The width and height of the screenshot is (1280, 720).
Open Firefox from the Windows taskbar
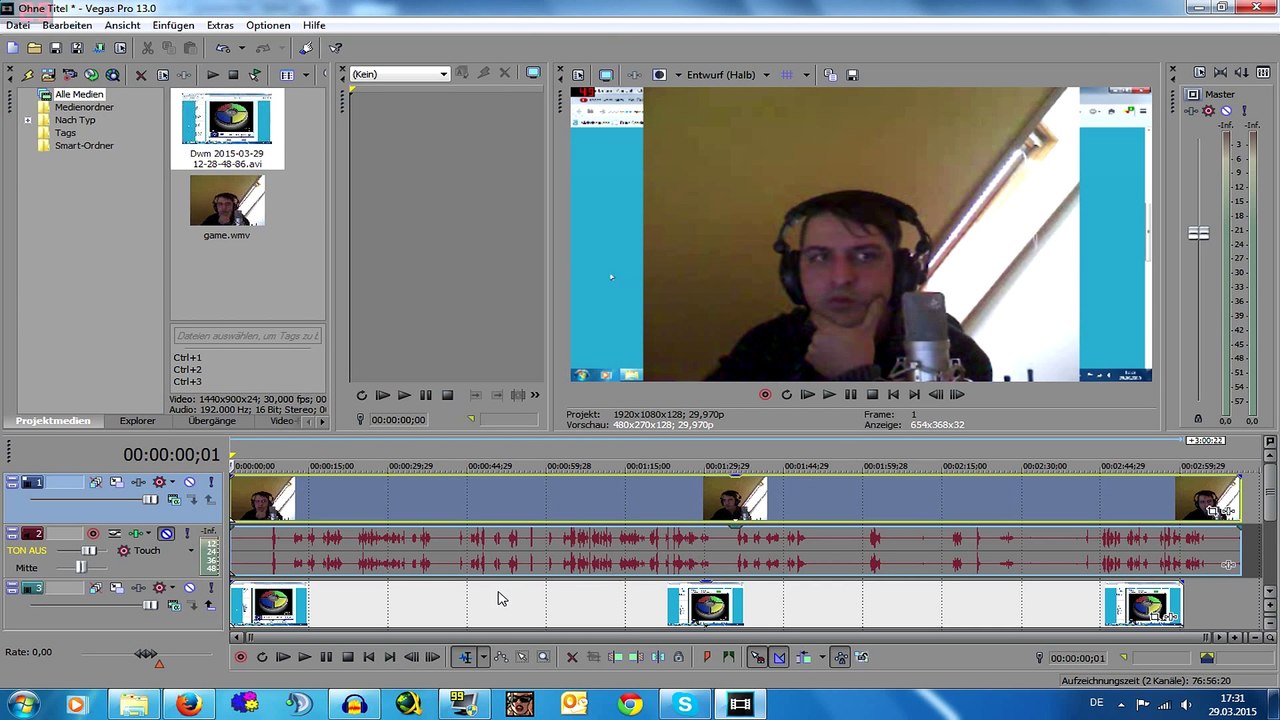click(x=189, y=705)
